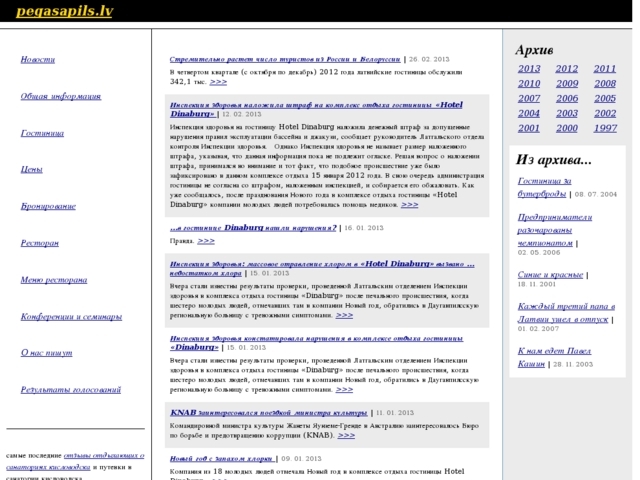
Task: Open the 2013 archive year
Action: (x=529, y=69)
